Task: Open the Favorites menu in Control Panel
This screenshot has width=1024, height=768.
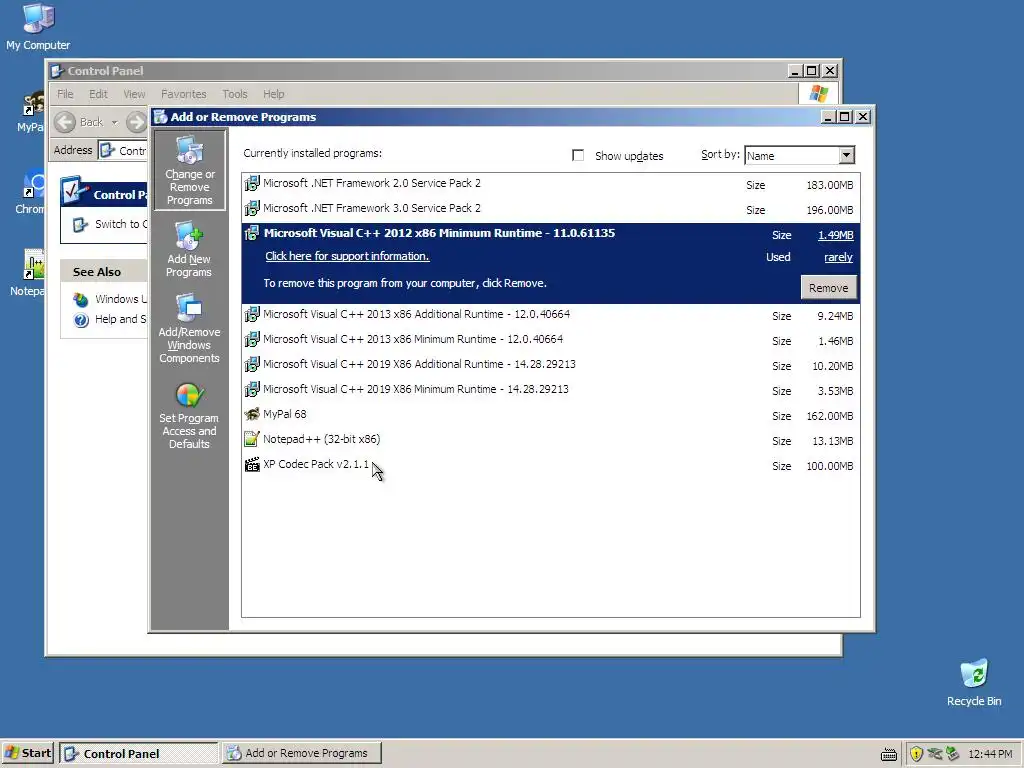Action: (x=184, y=94)
